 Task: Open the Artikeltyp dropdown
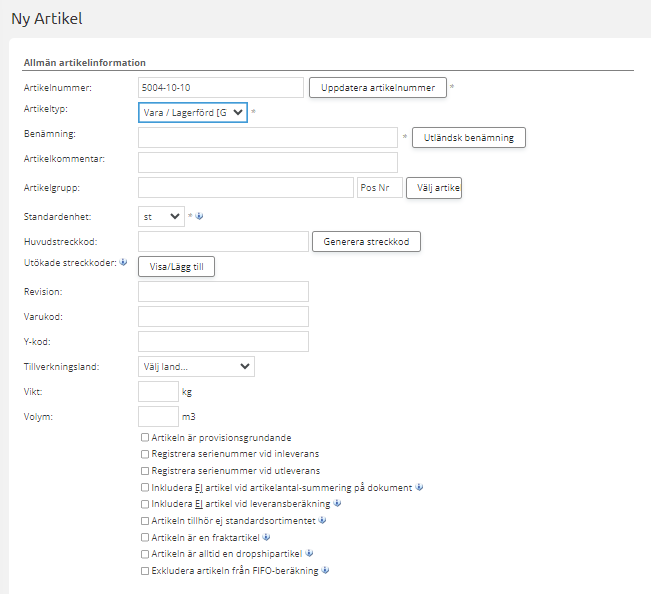(x=193, y=112)
